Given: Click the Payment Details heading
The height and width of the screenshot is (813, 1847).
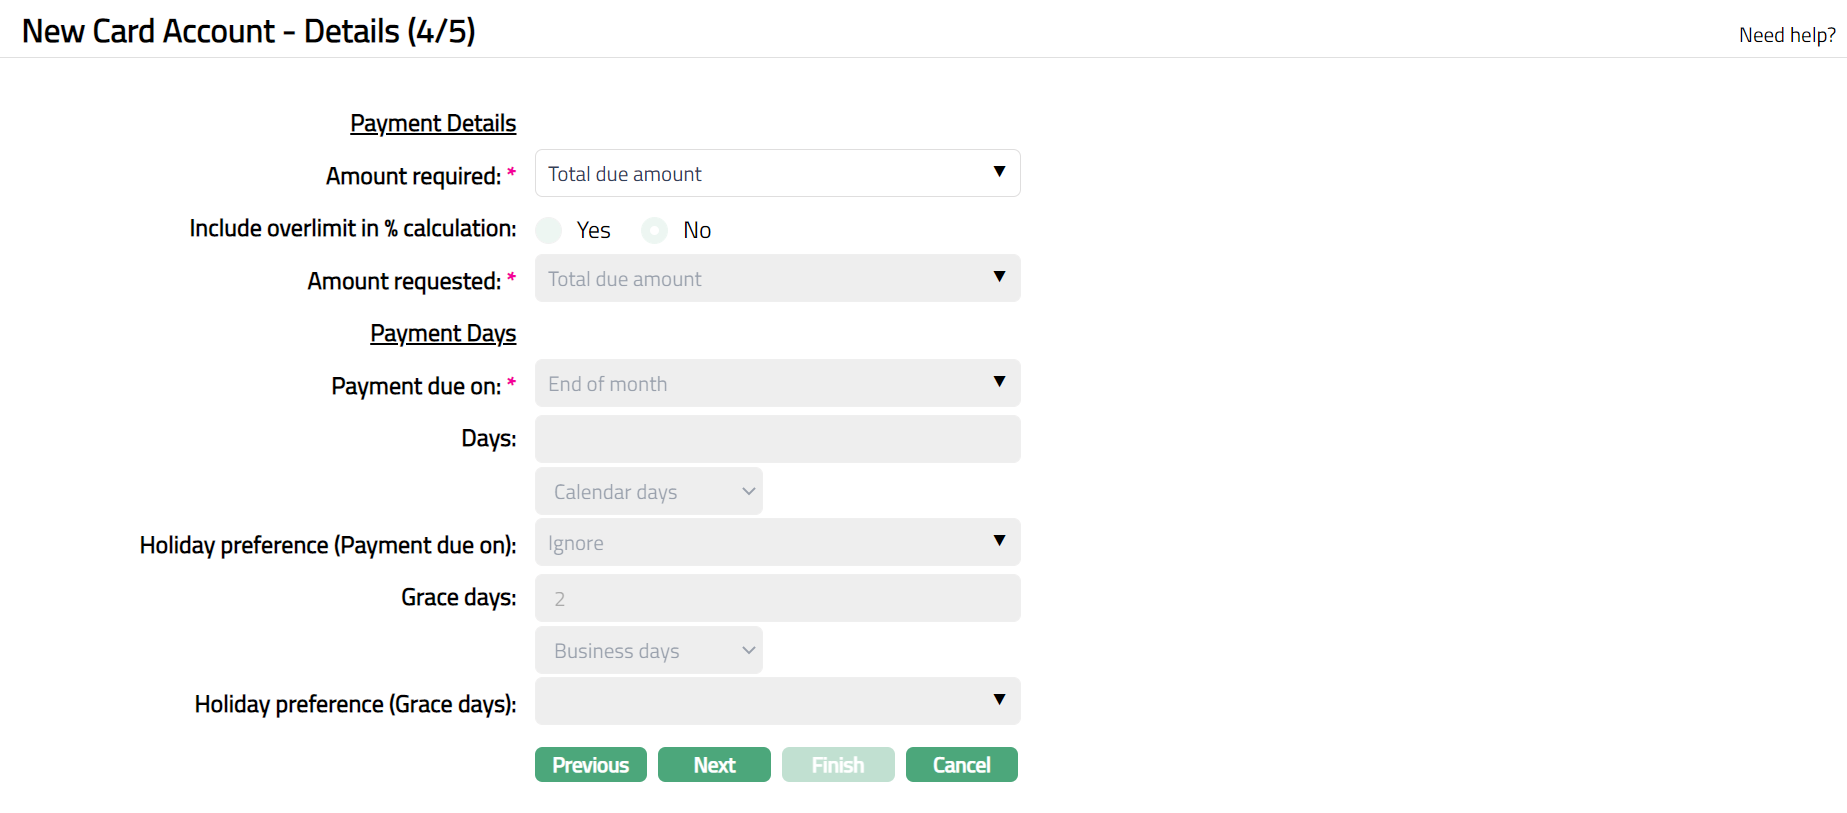Looking at the screenshot, I should click(433, 123).
